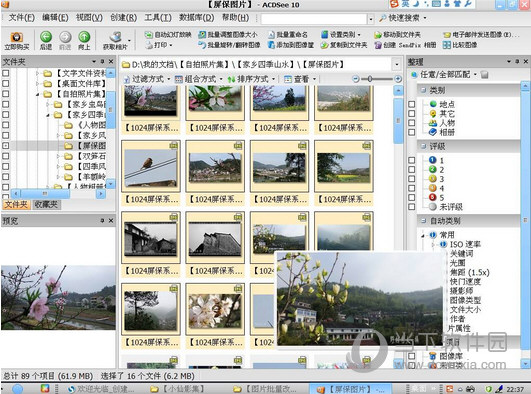Open the 工具(T) menu

[158, 18]
